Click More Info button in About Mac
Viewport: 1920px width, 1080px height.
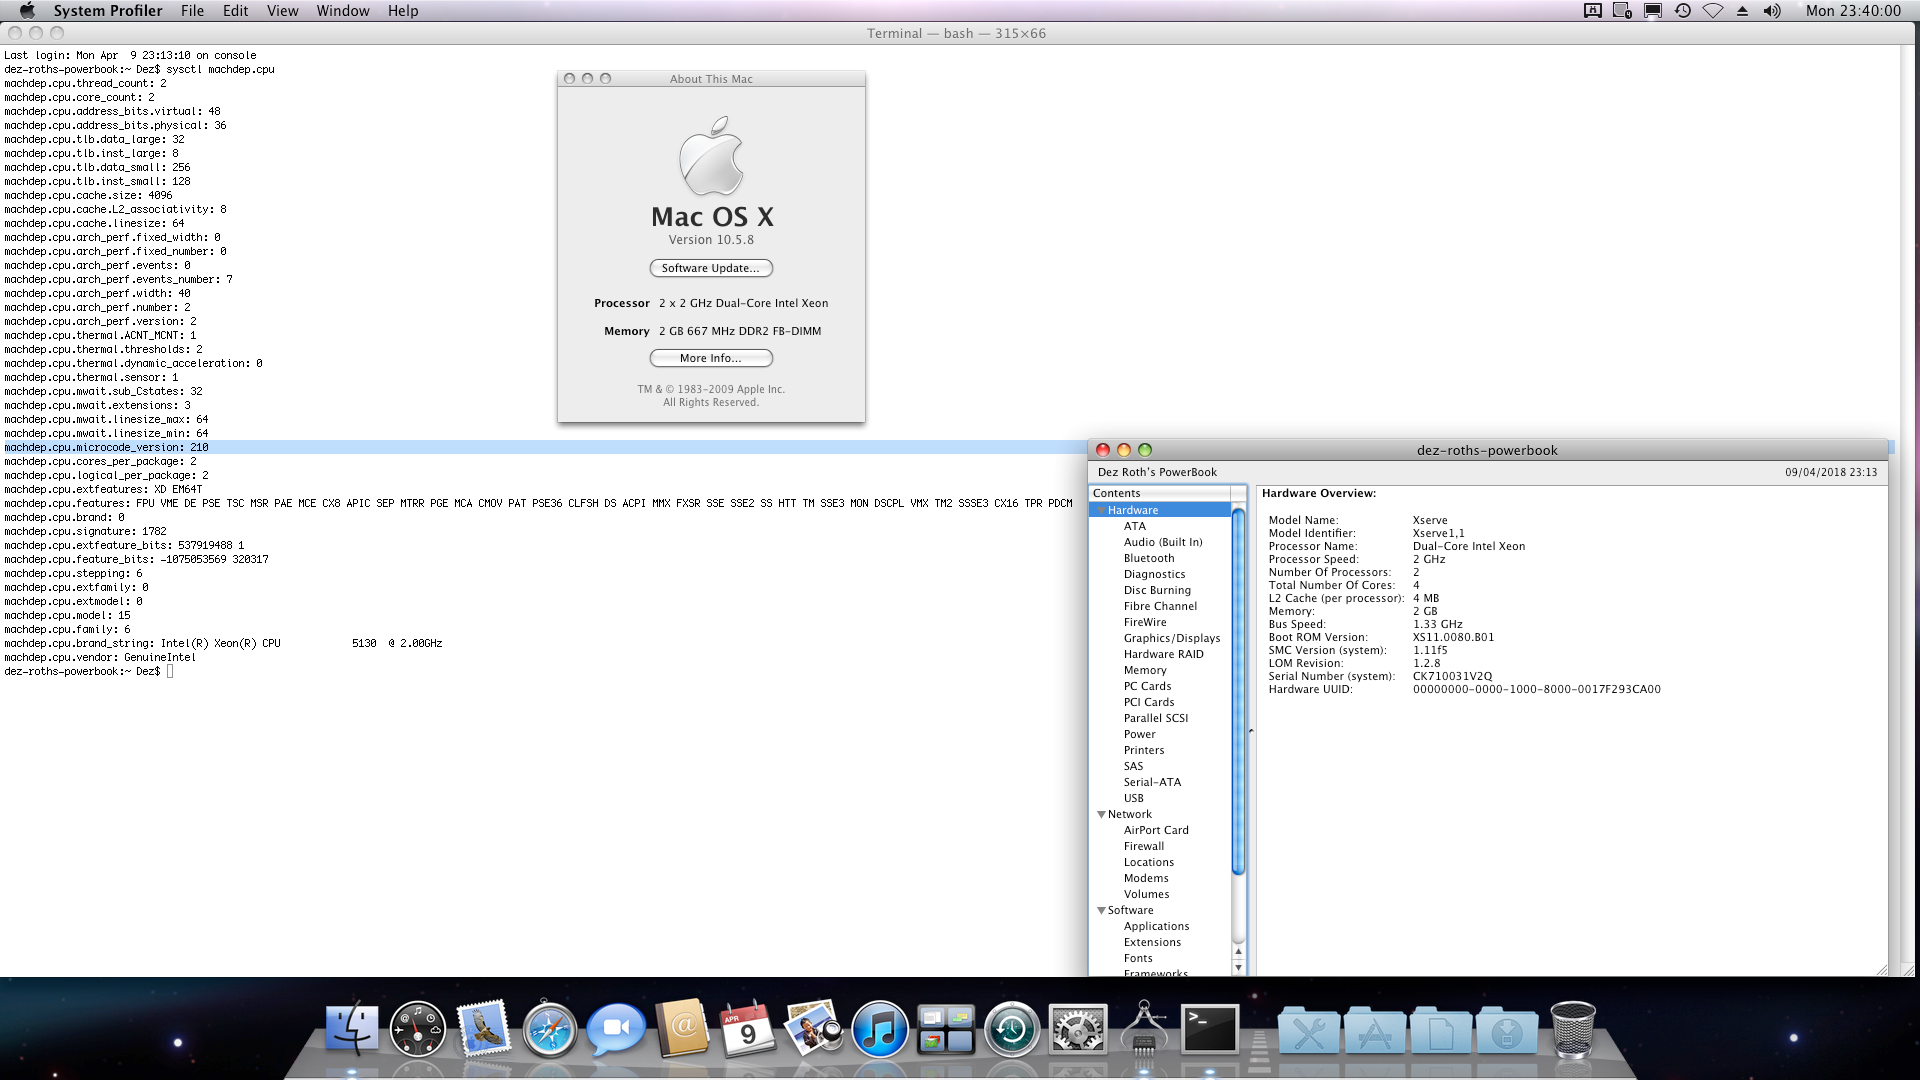[711, 357]
